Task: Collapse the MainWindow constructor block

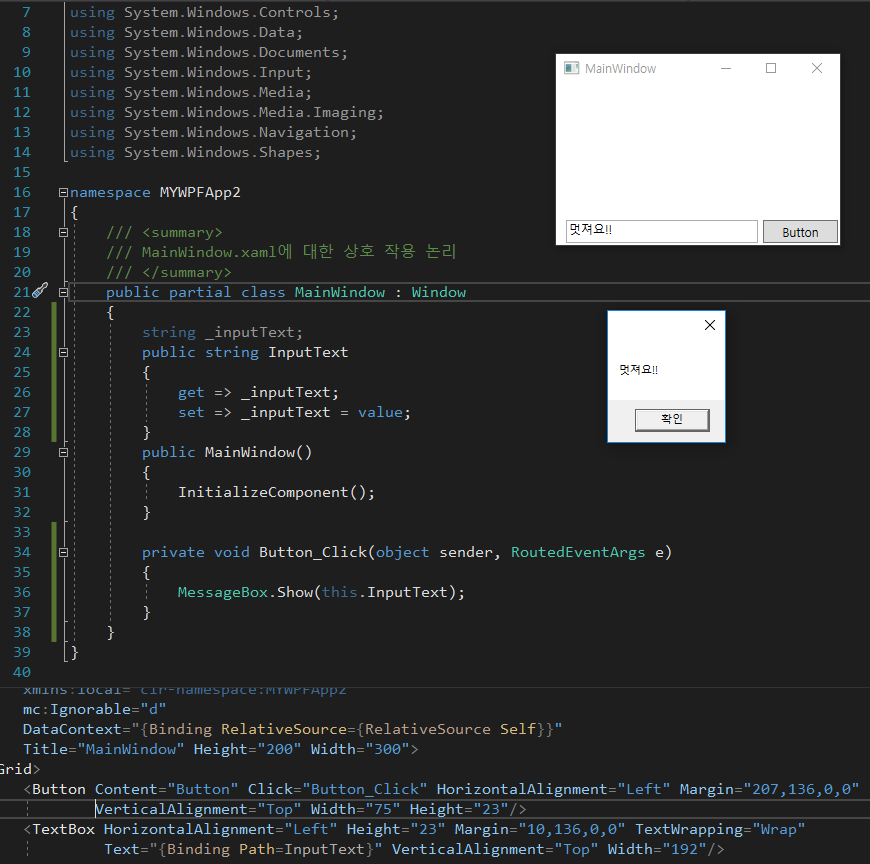Action: point(63,452)
